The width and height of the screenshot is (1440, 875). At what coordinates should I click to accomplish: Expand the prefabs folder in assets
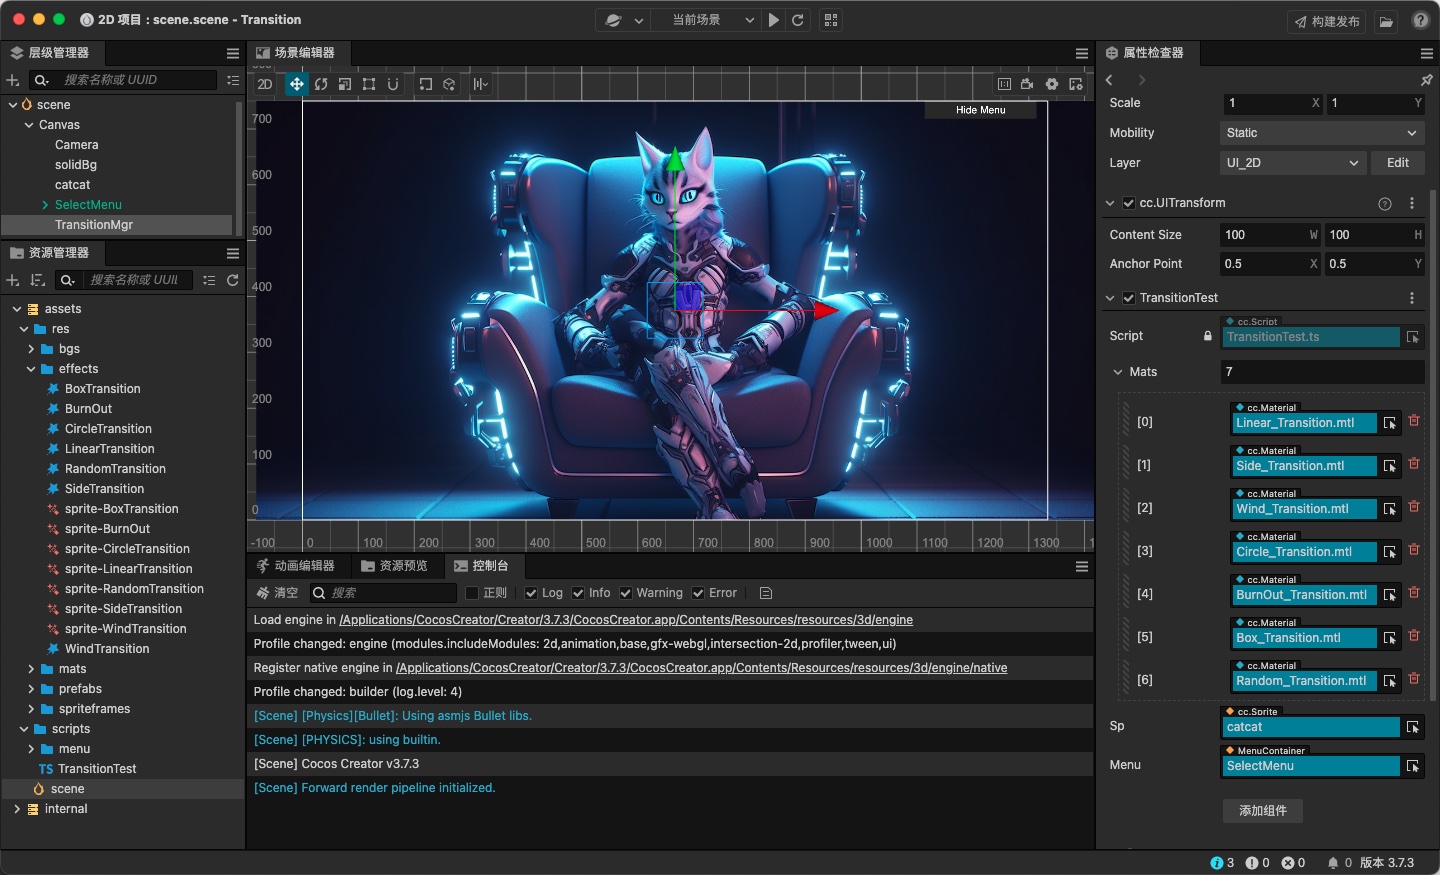click(31, 689)
